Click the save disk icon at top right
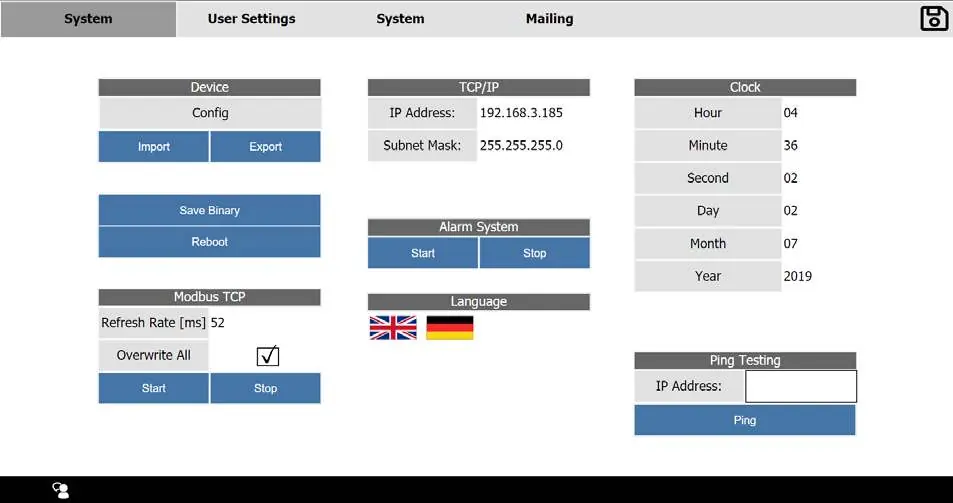The width and height of the screenshot is (953, 503). 934,18
